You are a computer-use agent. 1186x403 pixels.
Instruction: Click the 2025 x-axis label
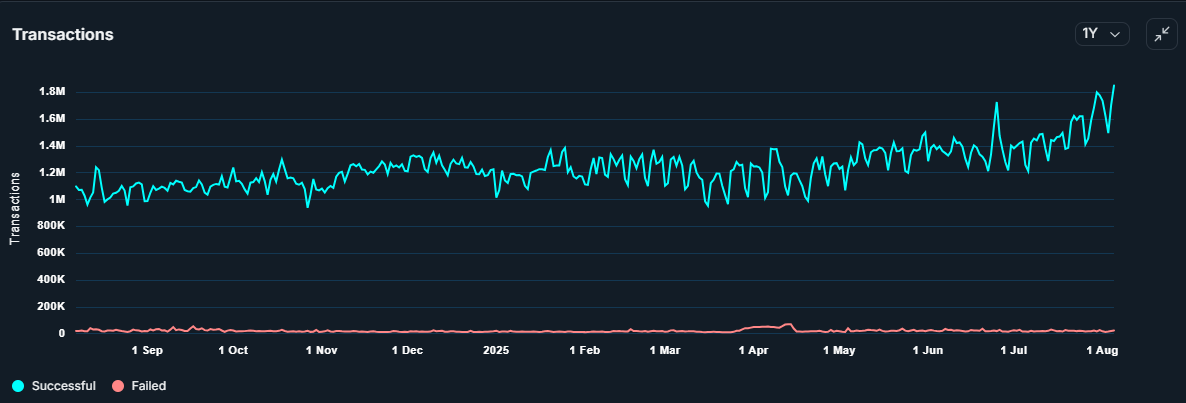[496, 351]
